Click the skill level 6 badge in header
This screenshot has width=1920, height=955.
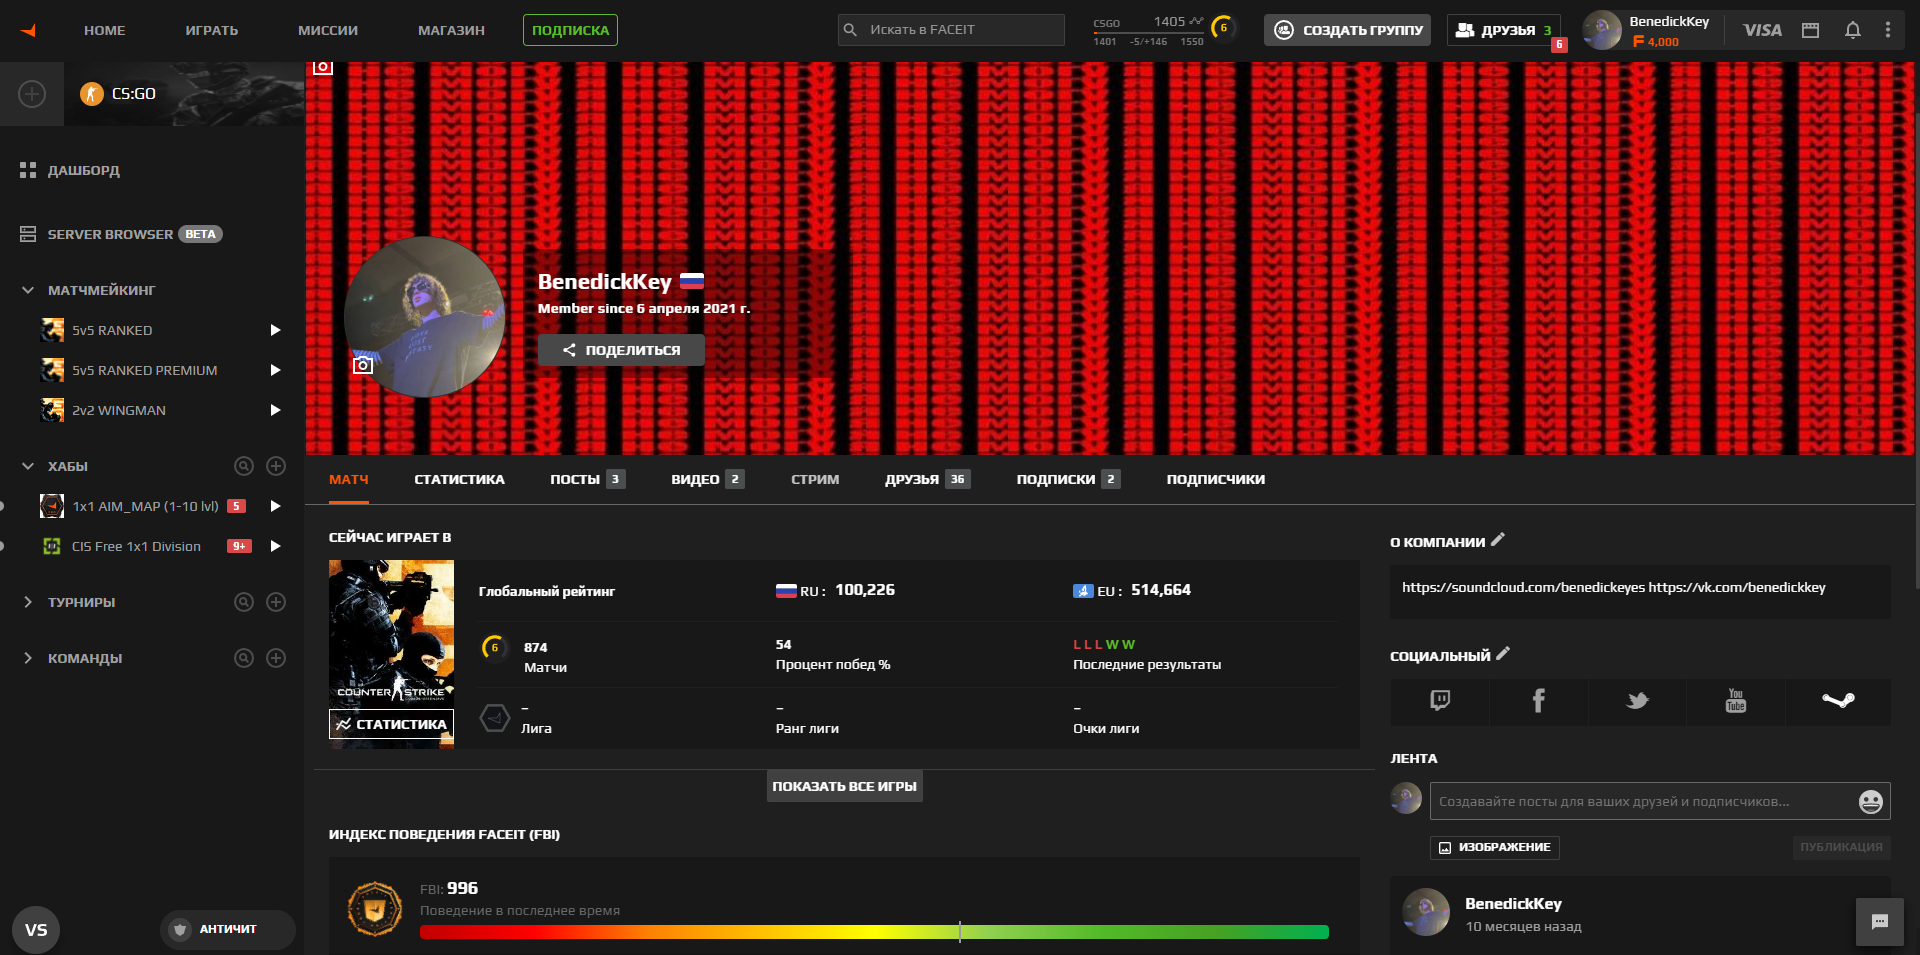[x=1222, y=28]
